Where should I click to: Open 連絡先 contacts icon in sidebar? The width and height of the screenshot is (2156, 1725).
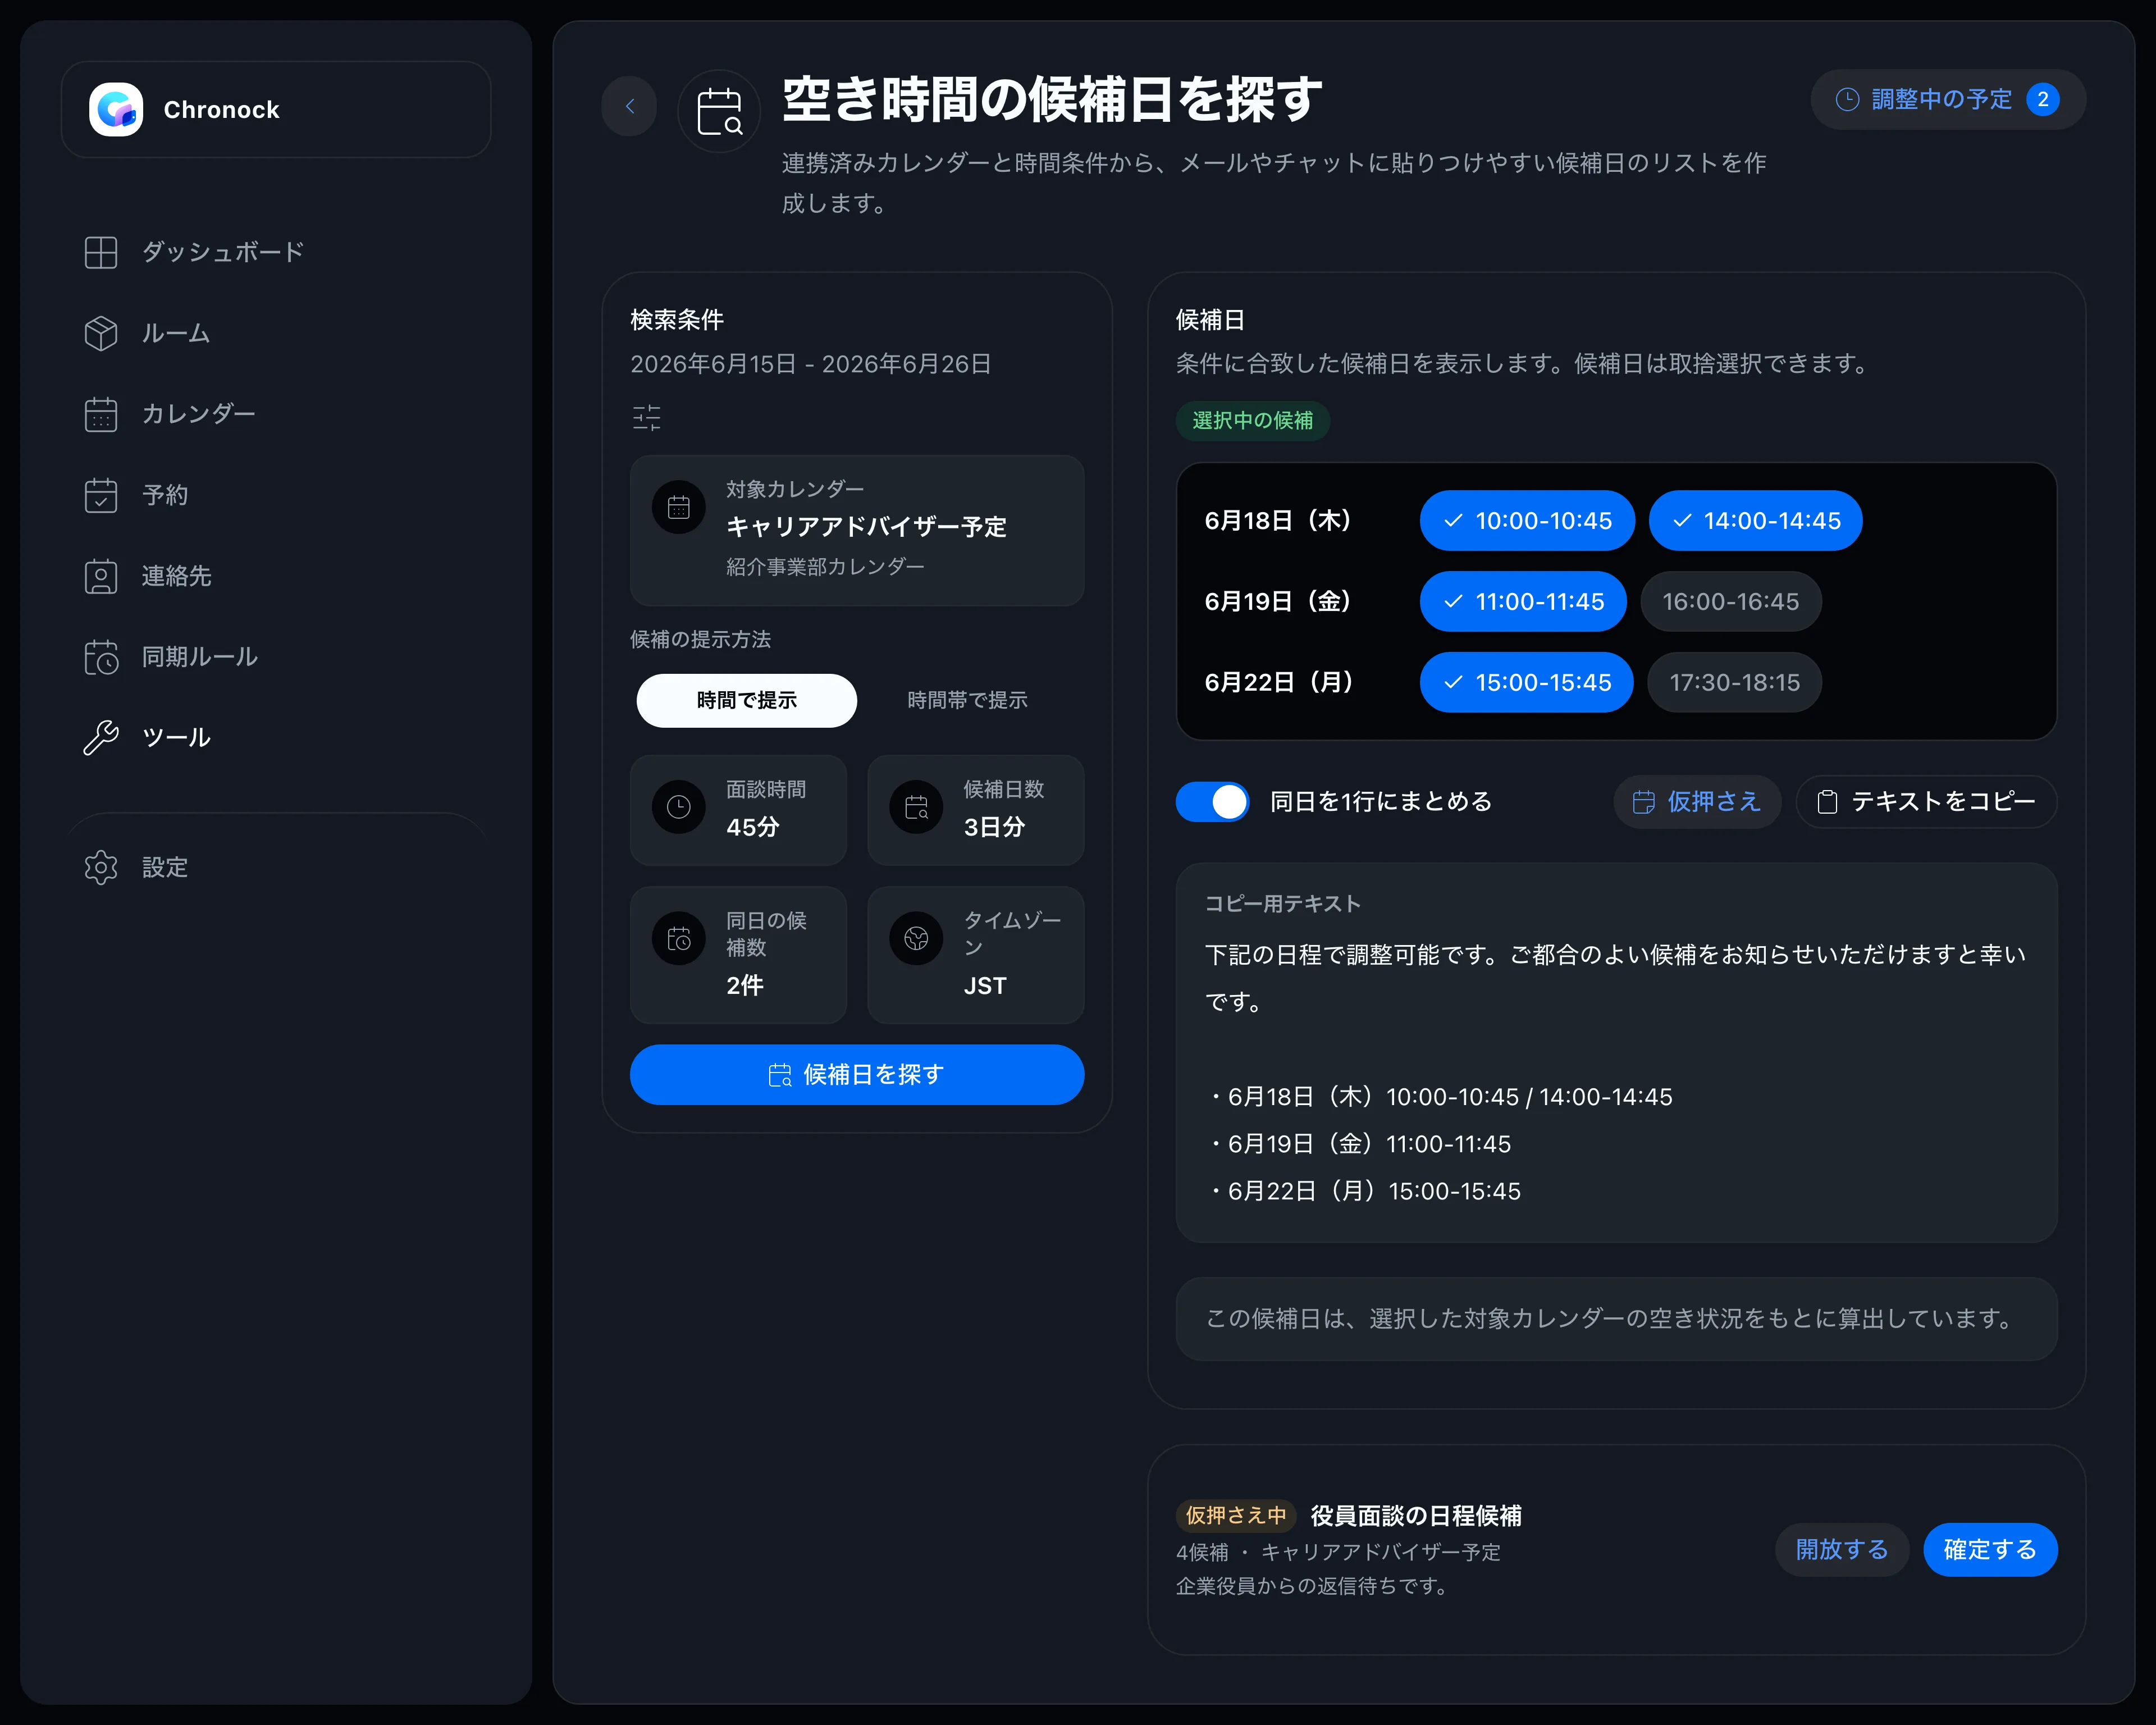(x=100, y=576)
